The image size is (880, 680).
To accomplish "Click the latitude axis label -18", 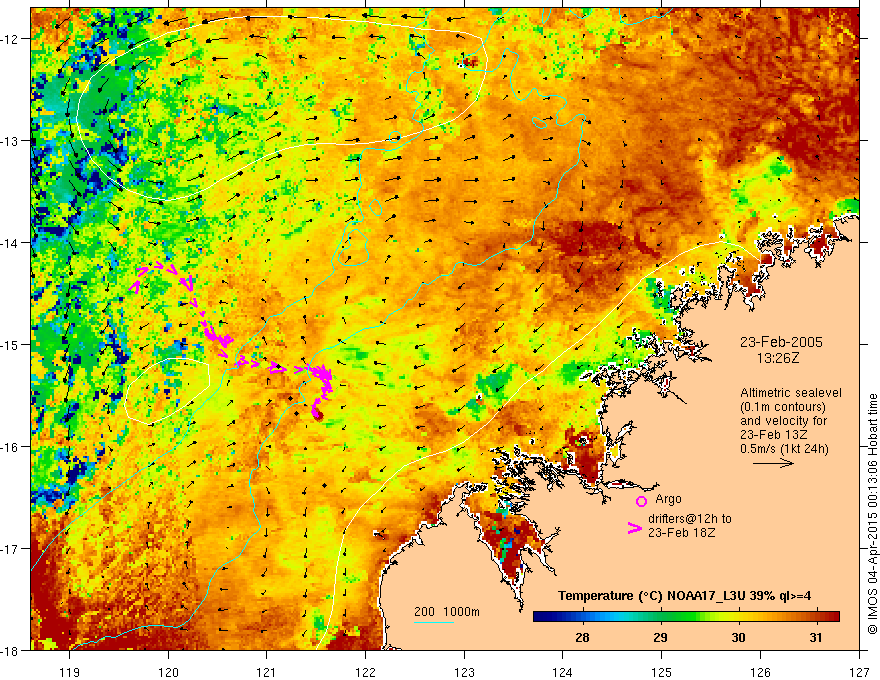I will (11, 651).
